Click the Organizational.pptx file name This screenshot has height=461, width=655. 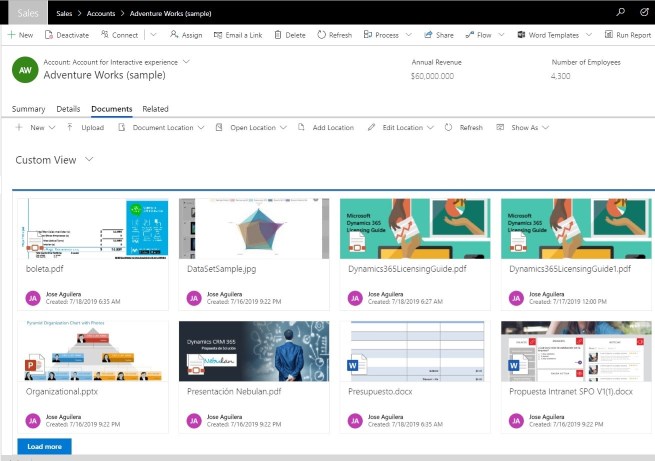(x=62, y=392)
